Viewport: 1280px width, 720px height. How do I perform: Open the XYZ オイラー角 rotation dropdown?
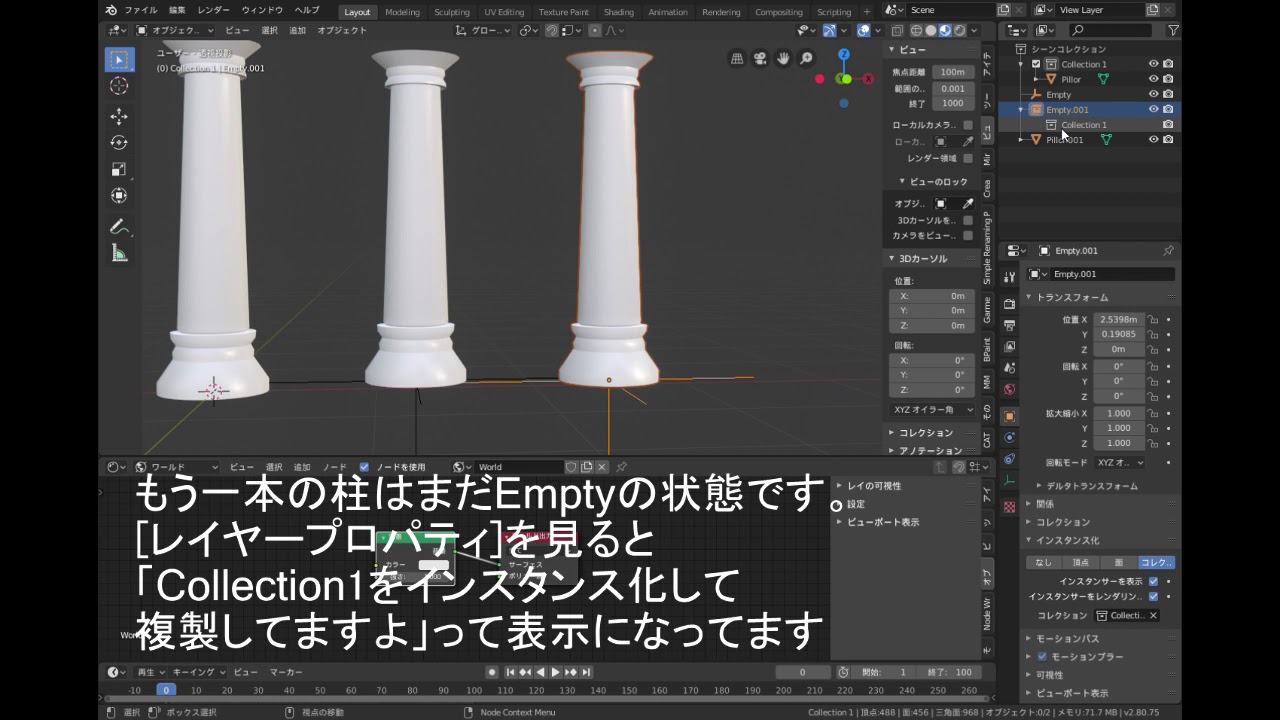[x=932, y=410]
